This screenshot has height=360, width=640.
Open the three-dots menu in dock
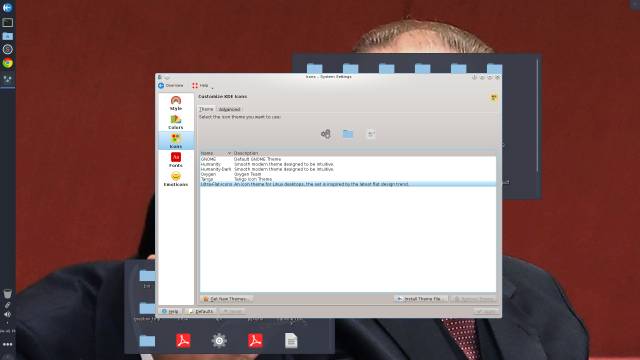7,344
